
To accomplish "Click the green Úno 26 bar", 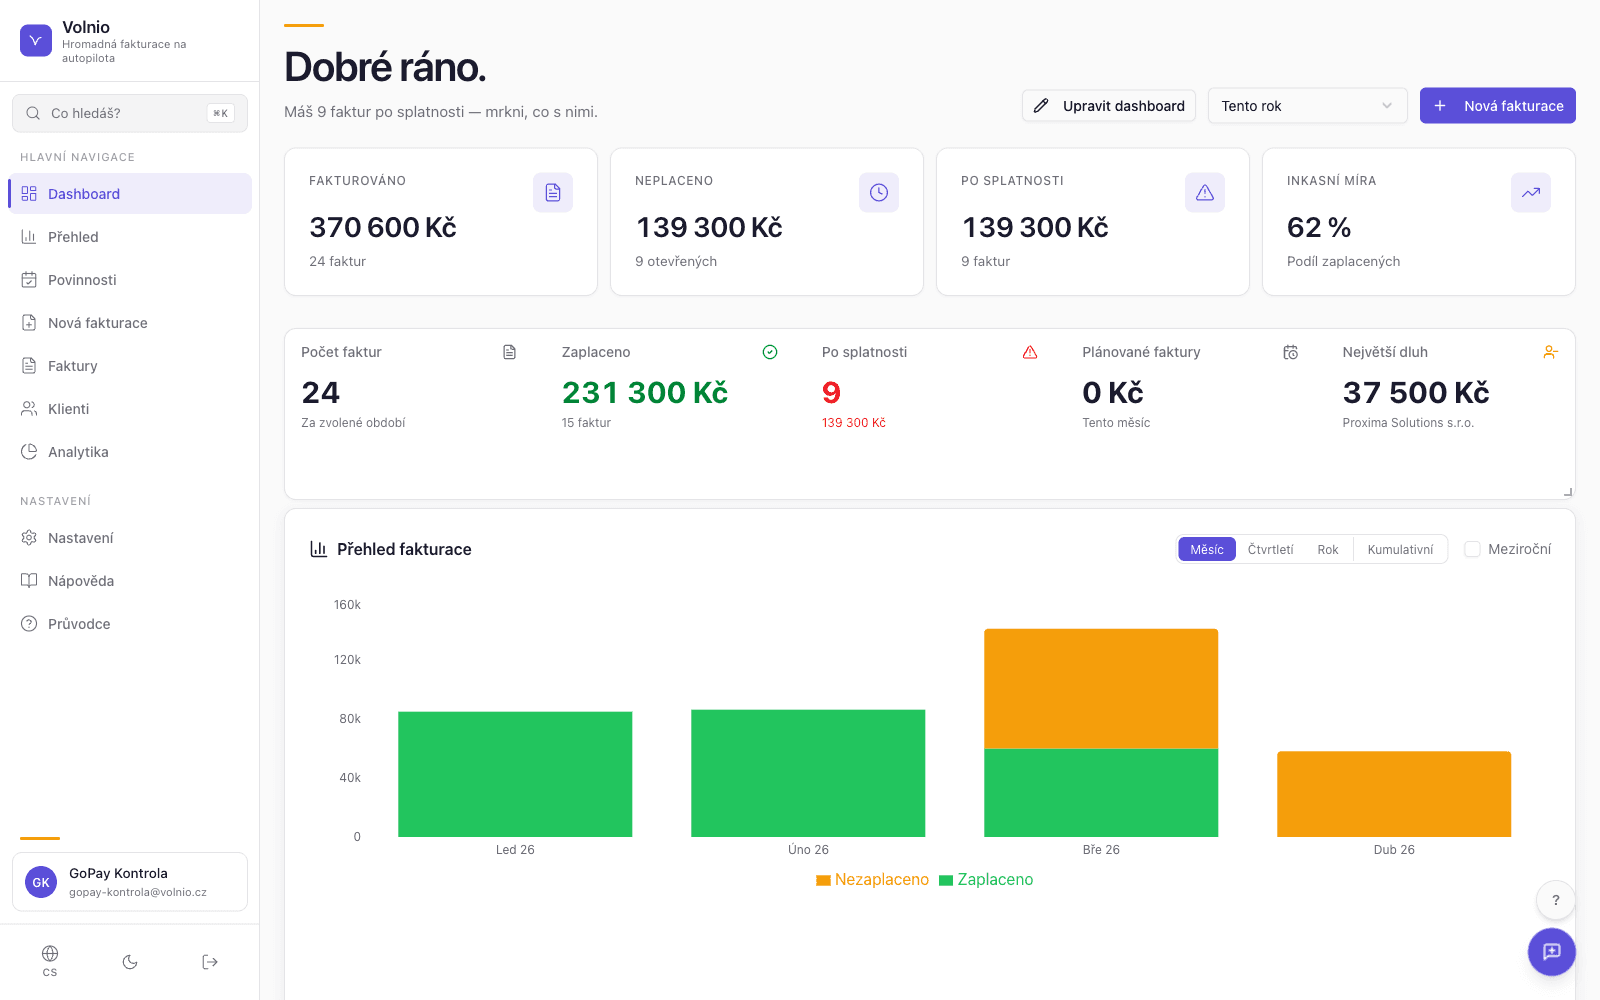I will [x=808, y=773].
